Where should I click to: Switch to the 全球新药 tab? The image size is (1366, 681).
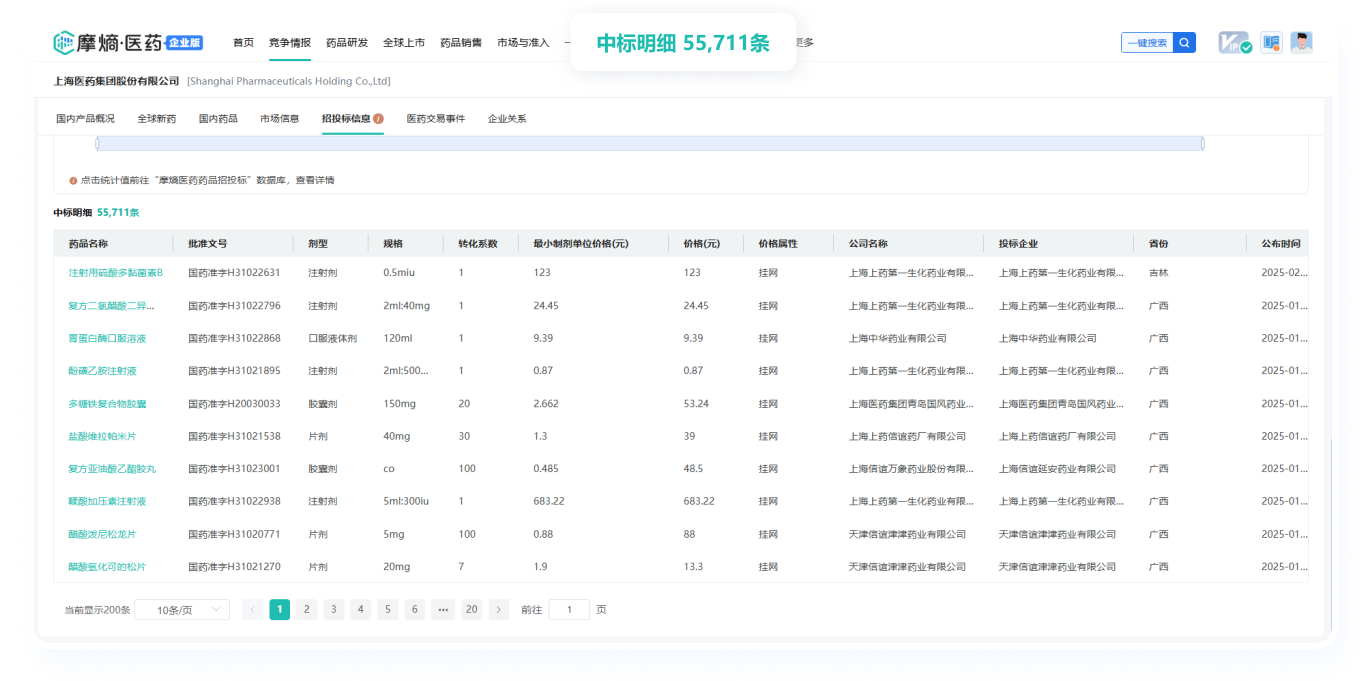tap(157, 118)
